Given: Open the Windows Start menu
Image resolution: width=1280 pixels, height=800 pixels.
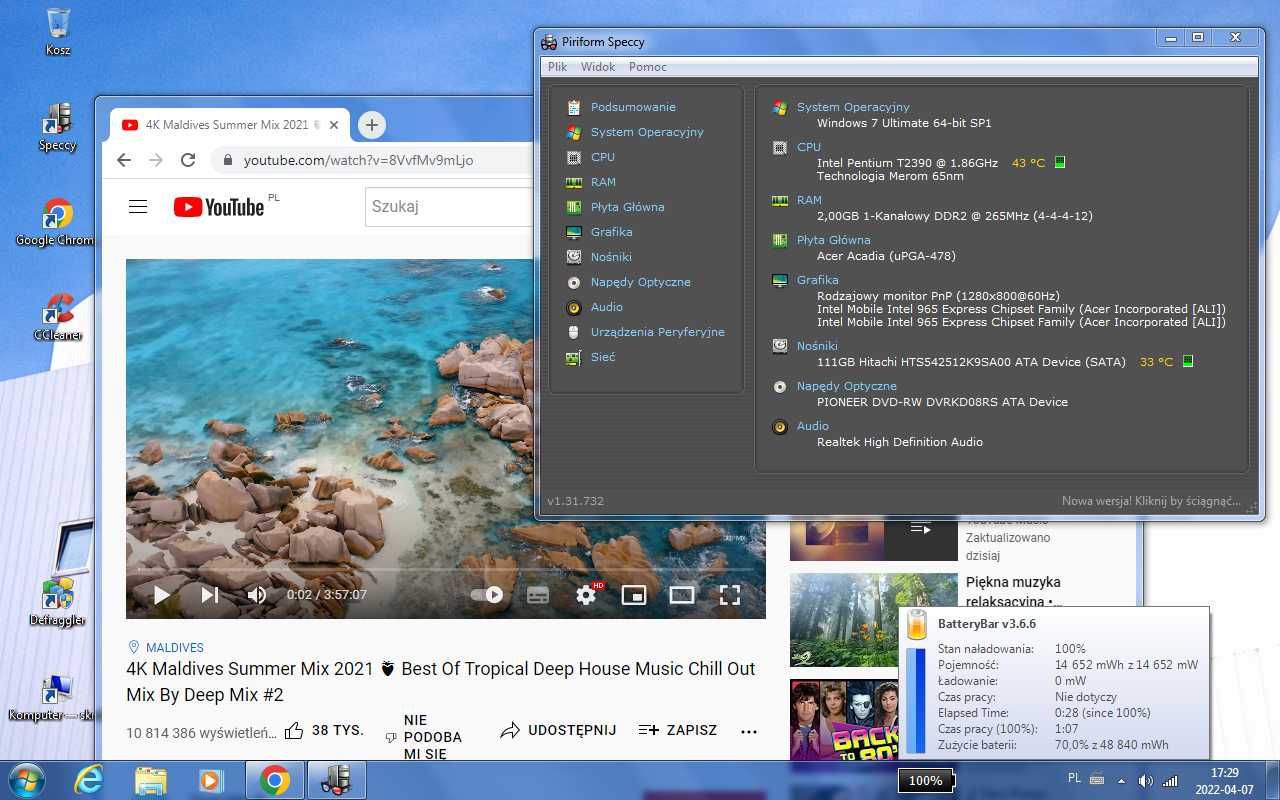Looking at the screenshot, I should click(27, 780).
